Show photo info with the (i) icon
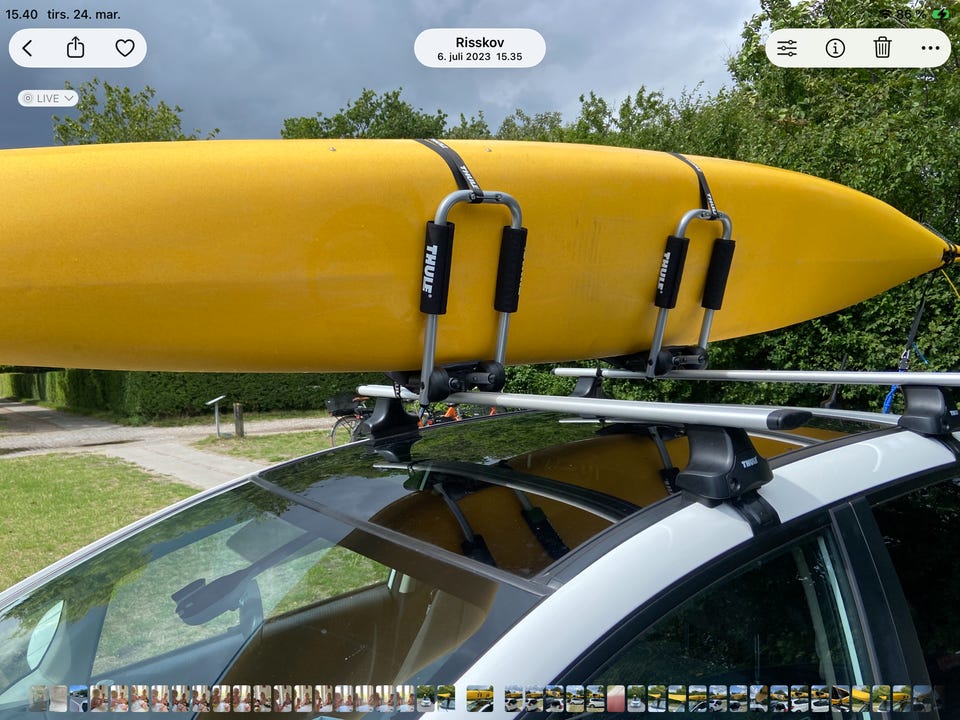Screen dimensions: 960x720 [835, 48]
